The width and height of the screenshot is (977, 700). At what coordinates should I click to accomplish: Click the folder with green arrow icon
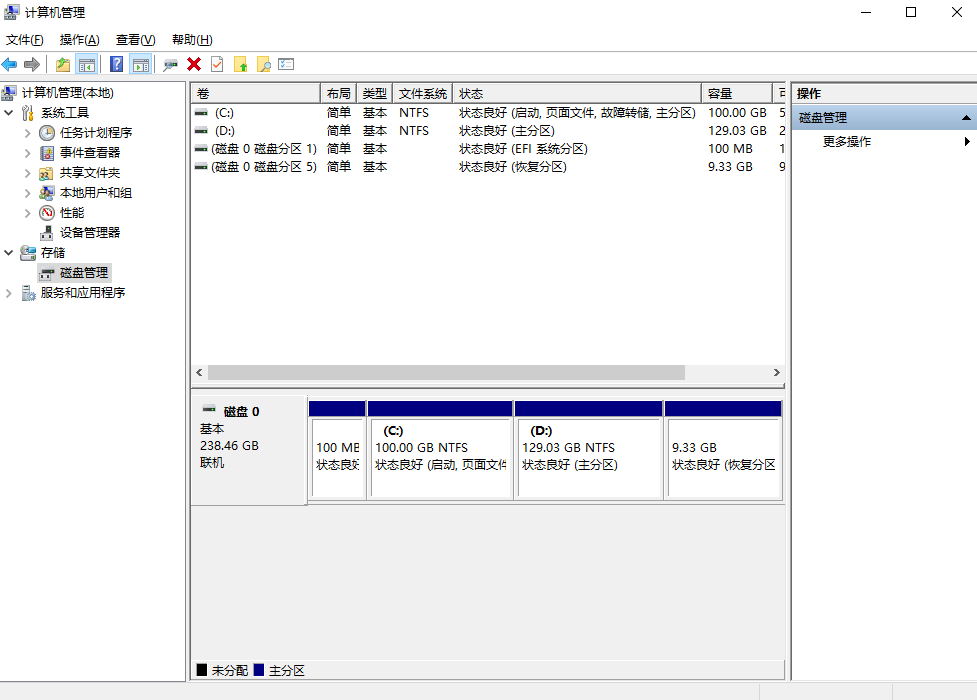click(241, 64)
